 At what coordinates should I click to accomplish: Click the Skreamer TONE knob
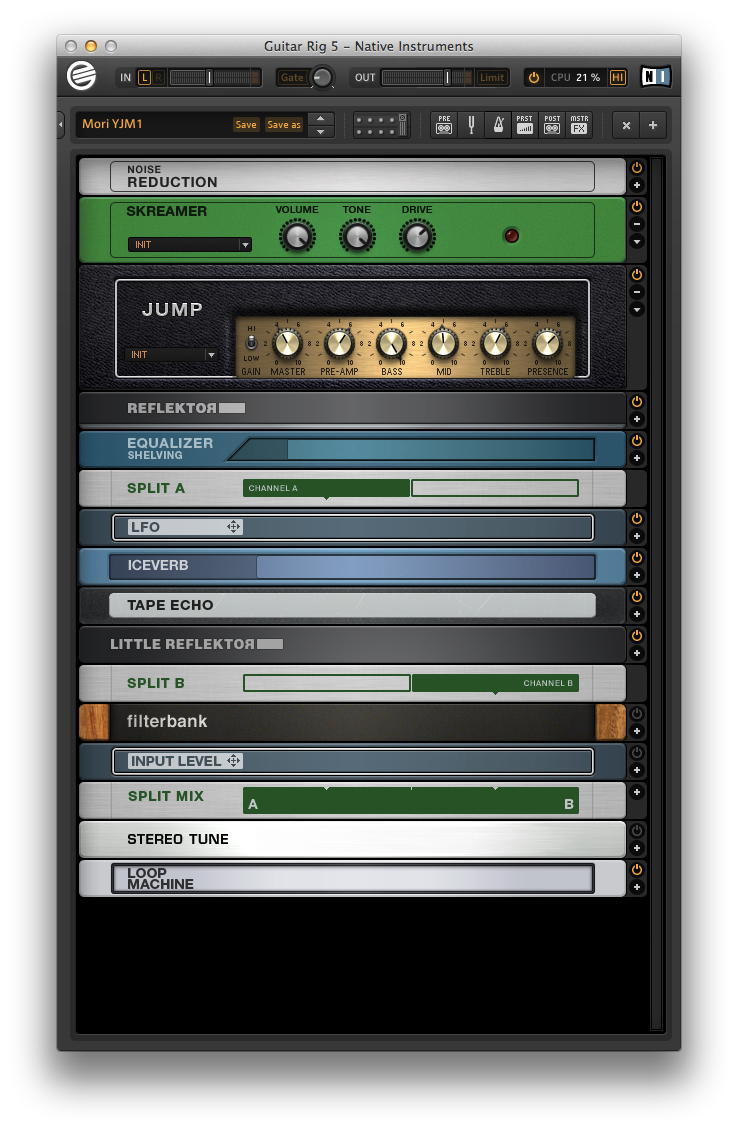click(357, 236)
